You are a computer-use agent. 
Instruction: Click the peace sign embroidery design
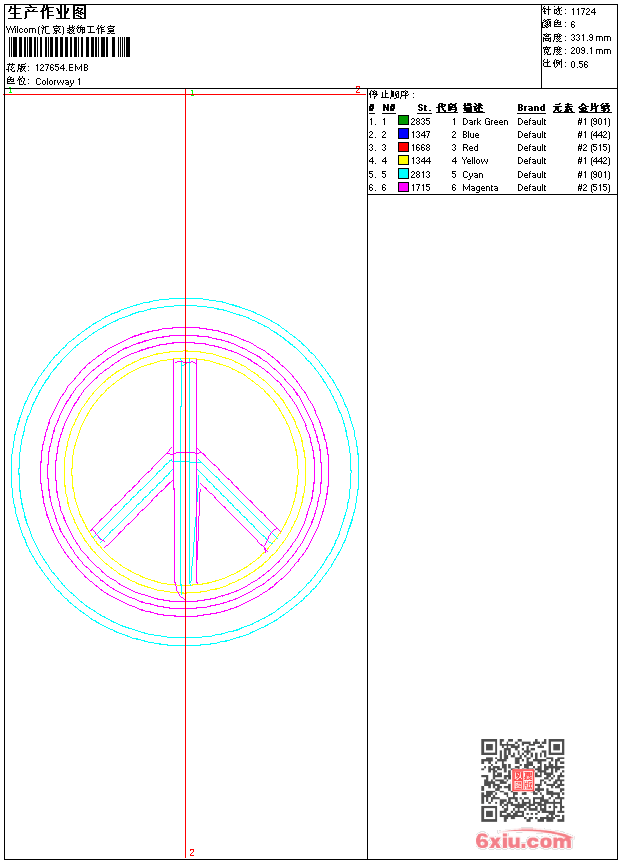coord(185,472)
